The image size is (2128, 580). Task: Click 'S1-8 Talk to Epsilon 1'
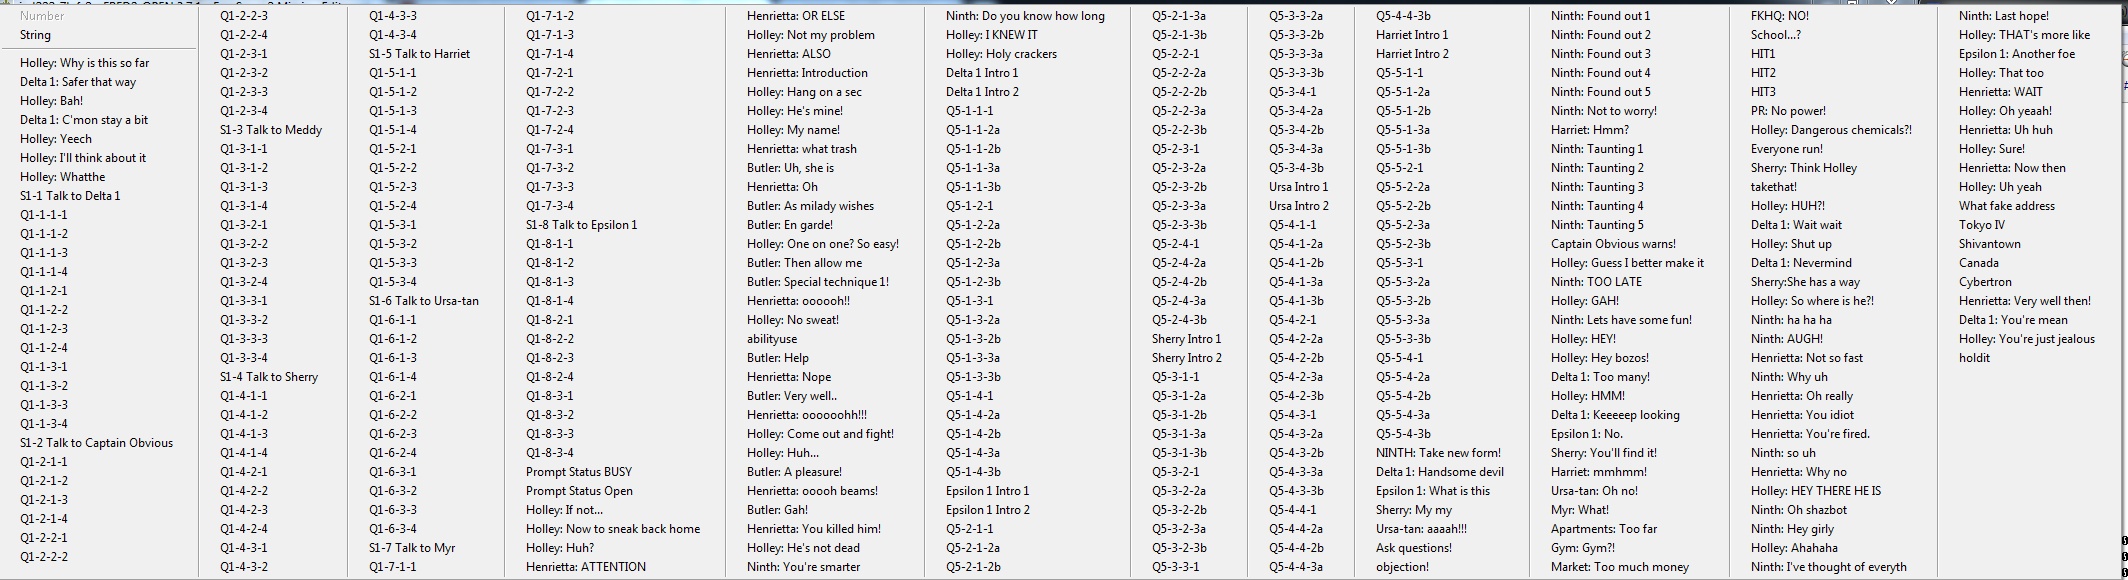[x=582, y=225]
